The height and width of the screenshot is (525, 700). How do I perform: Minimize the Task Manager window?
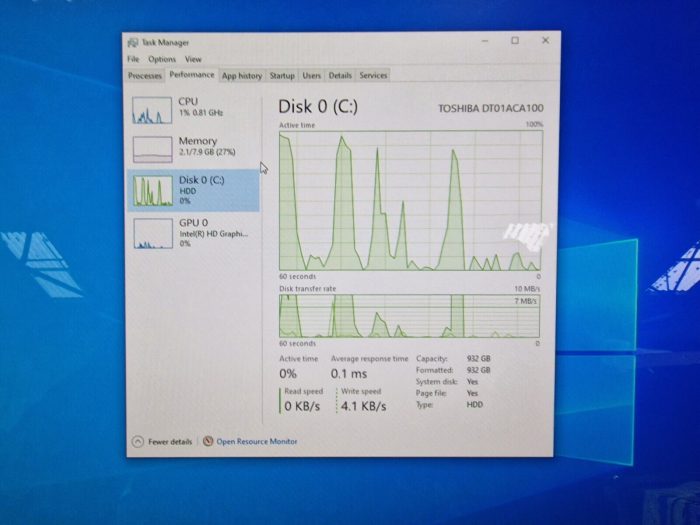pyautogui.click(x=485, y=41)
